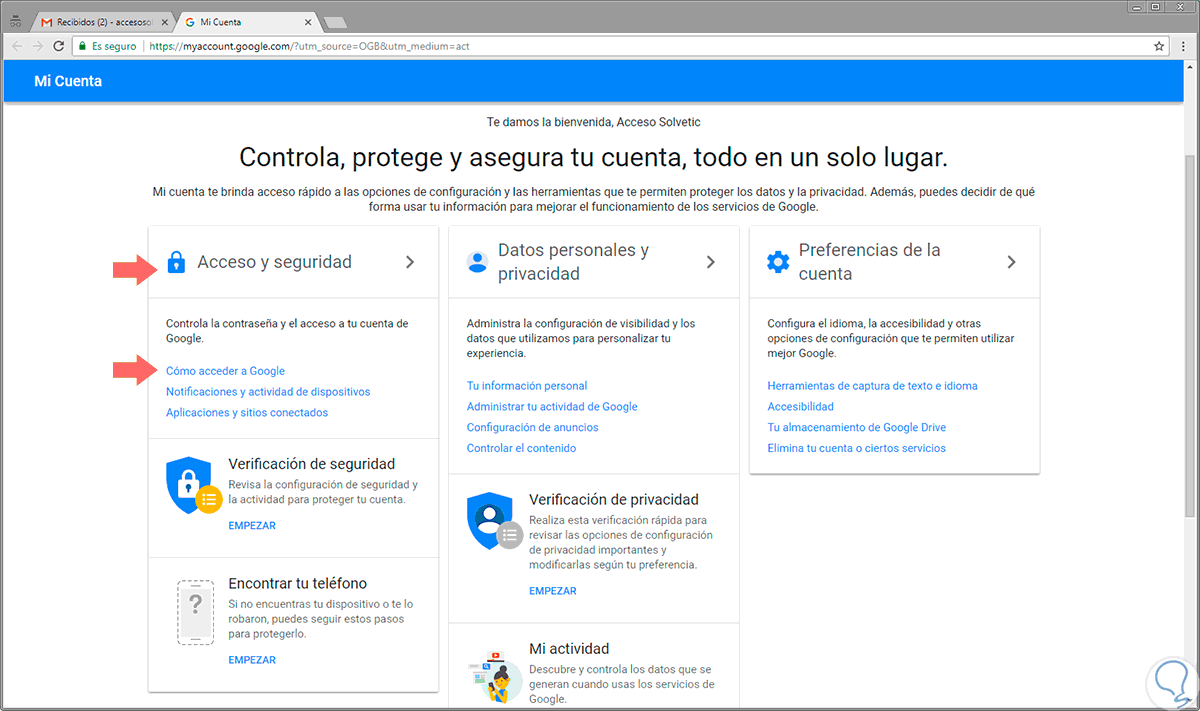The width and height of the screenshot is (1200, 711).
Task: Click the Gmail icon on the Recibidos tab
Action: pos(47,21)
